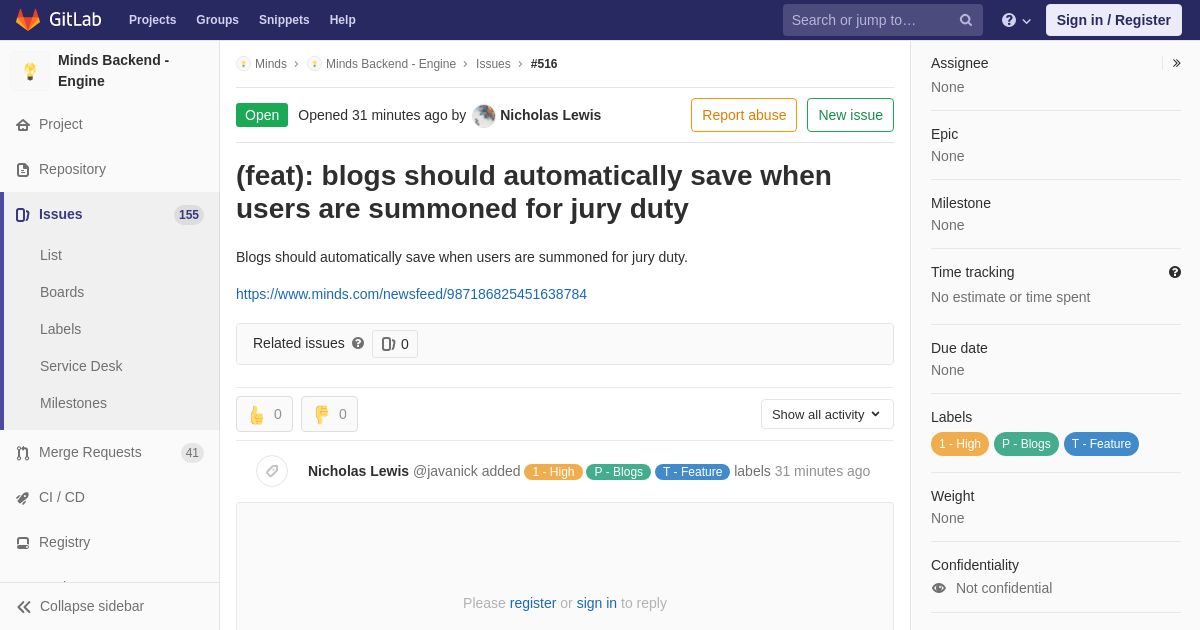Click P - Blogs label in activity note

(x=618, y=472)
